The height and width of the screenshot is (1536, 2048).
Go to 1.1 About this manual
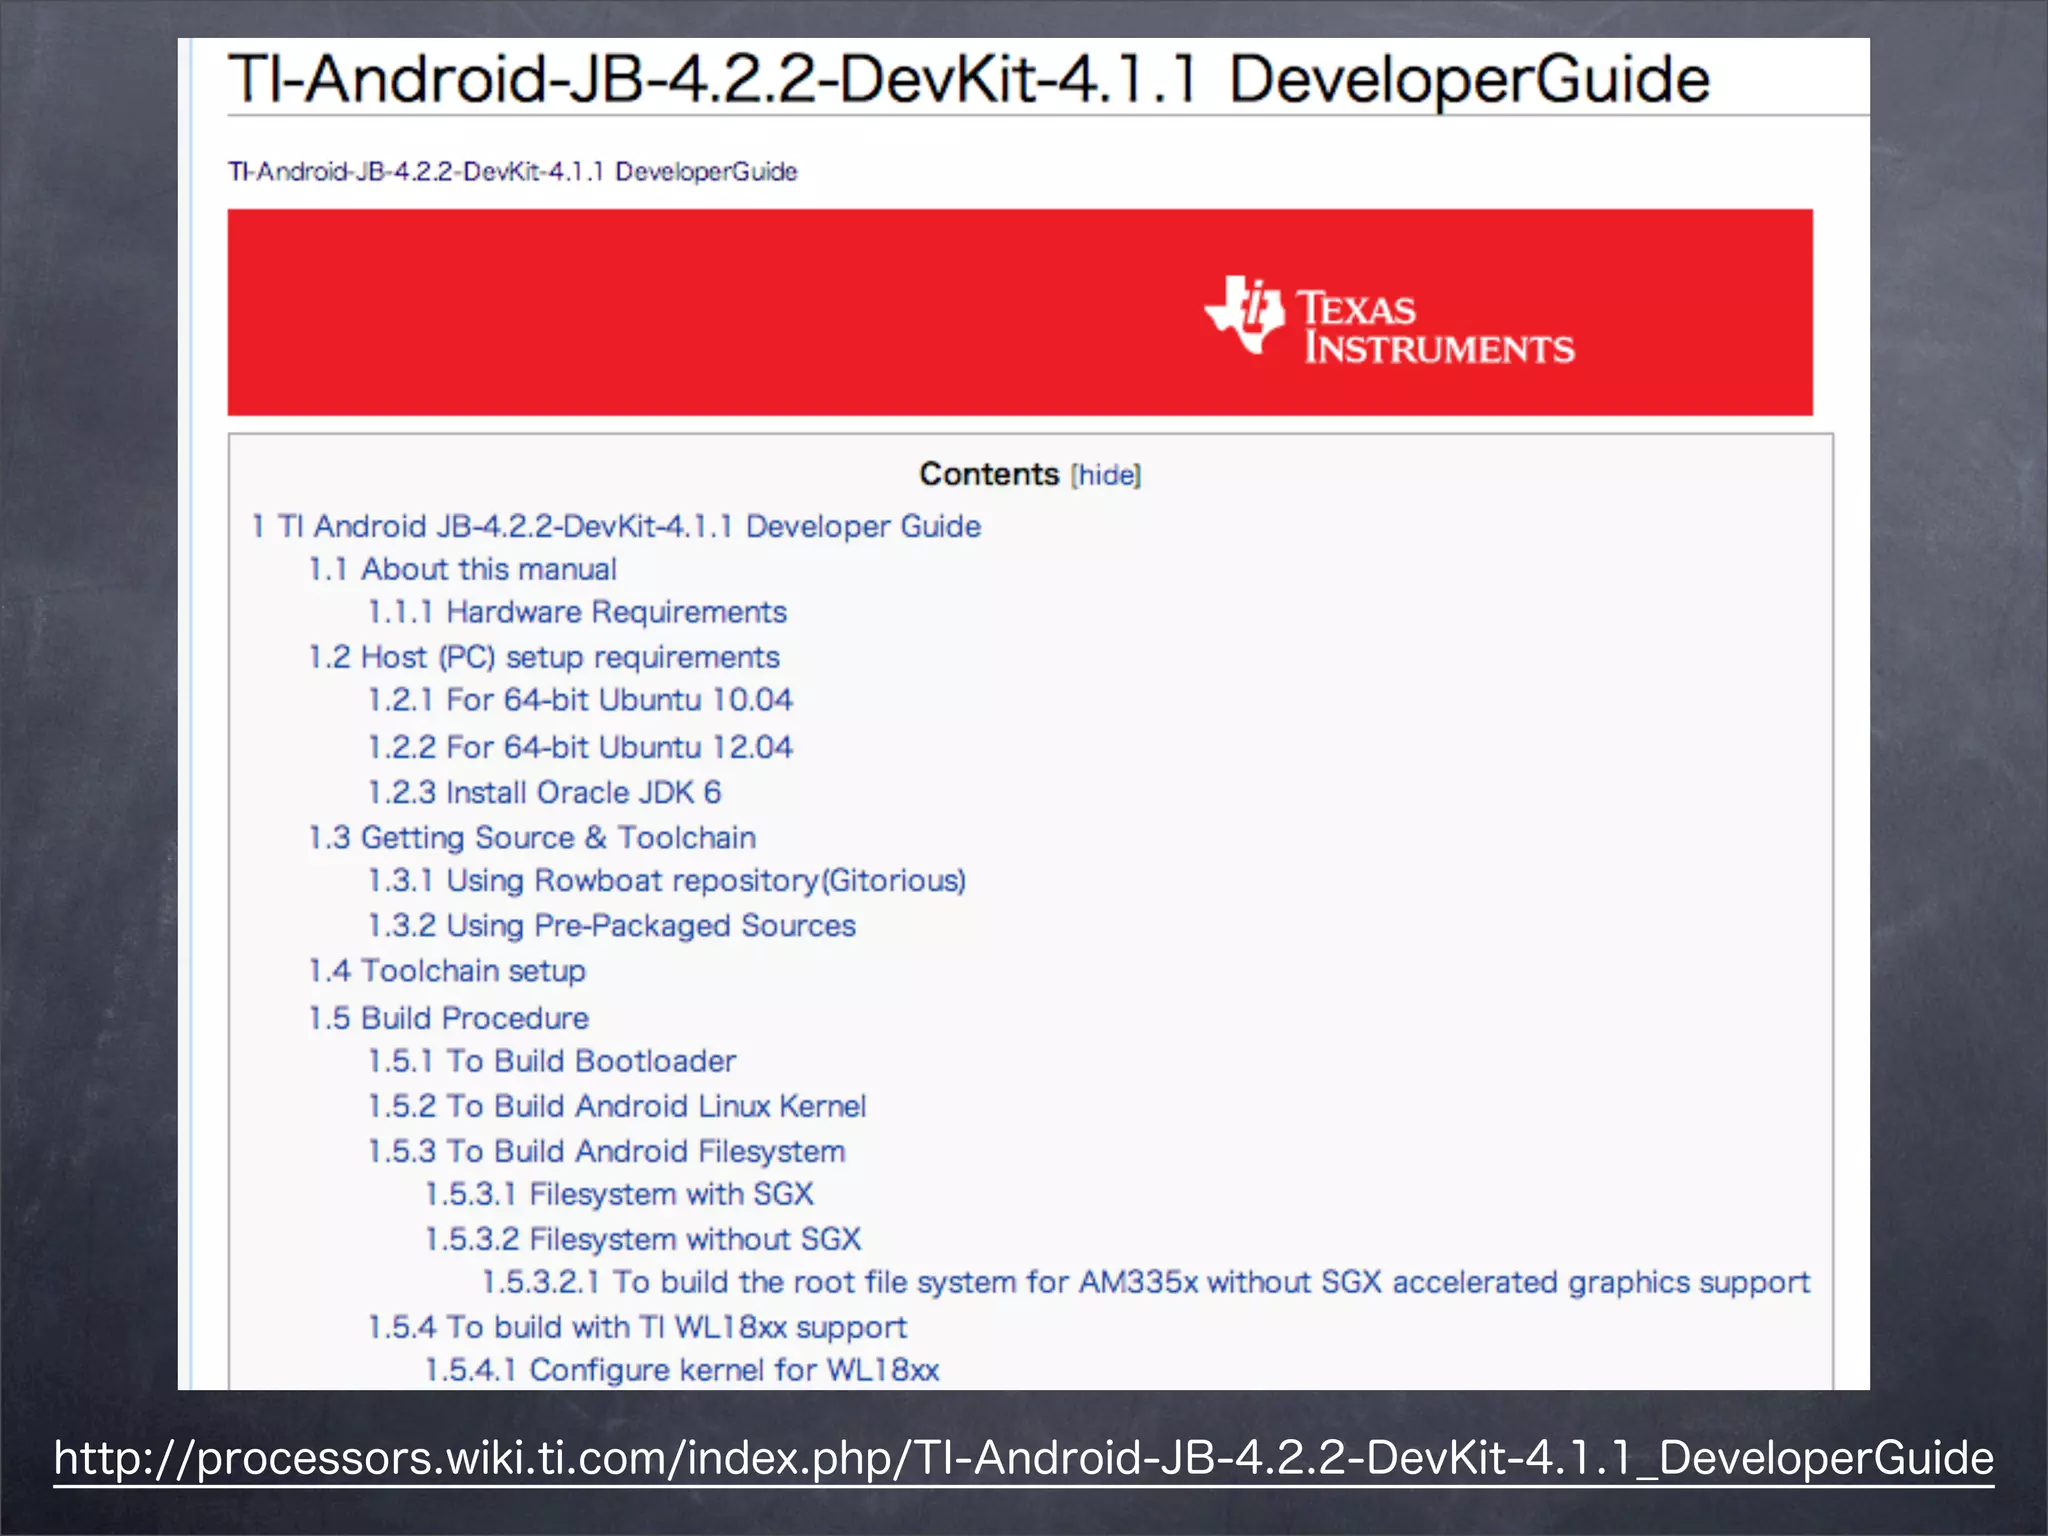(x=462, y=569)
